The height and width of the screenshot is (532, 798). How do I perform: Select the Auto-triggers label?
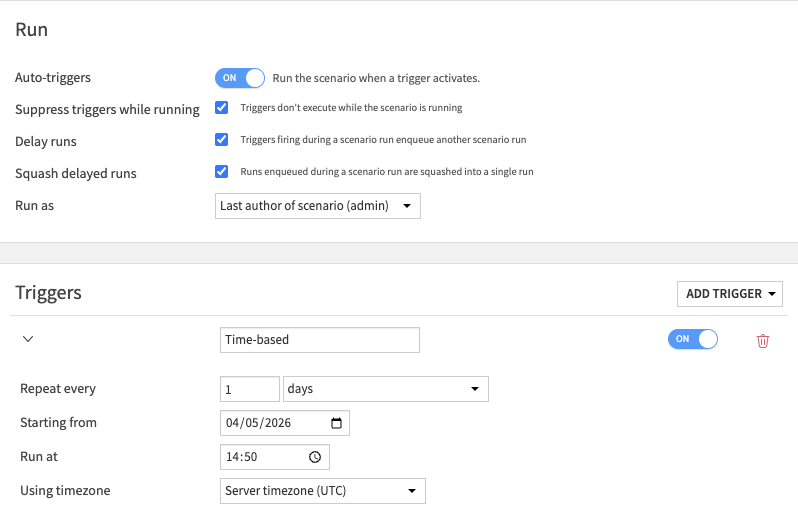(53, 77)
